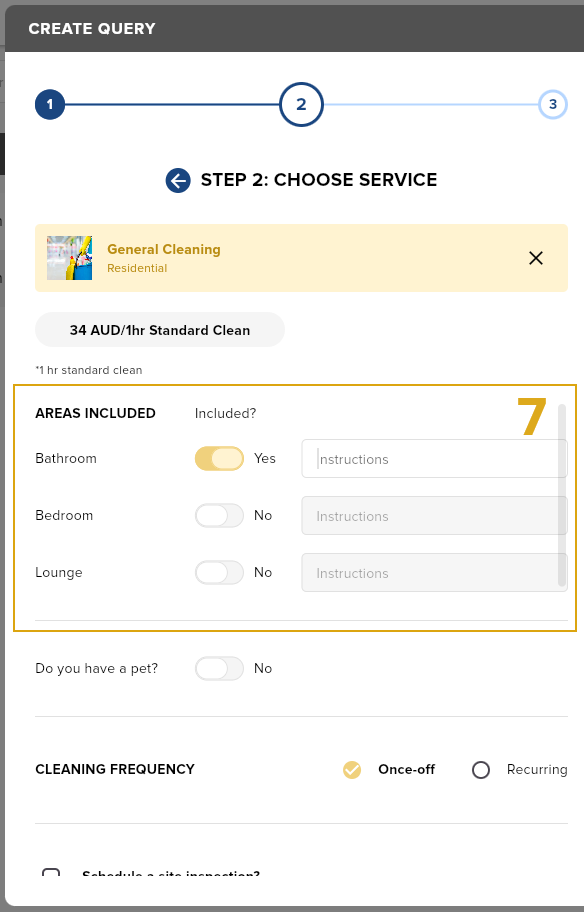The height and width of the screenshot is (912, 584).
Task: Select Once-off cleaning frequency
Action: click(x=352, y=770)
